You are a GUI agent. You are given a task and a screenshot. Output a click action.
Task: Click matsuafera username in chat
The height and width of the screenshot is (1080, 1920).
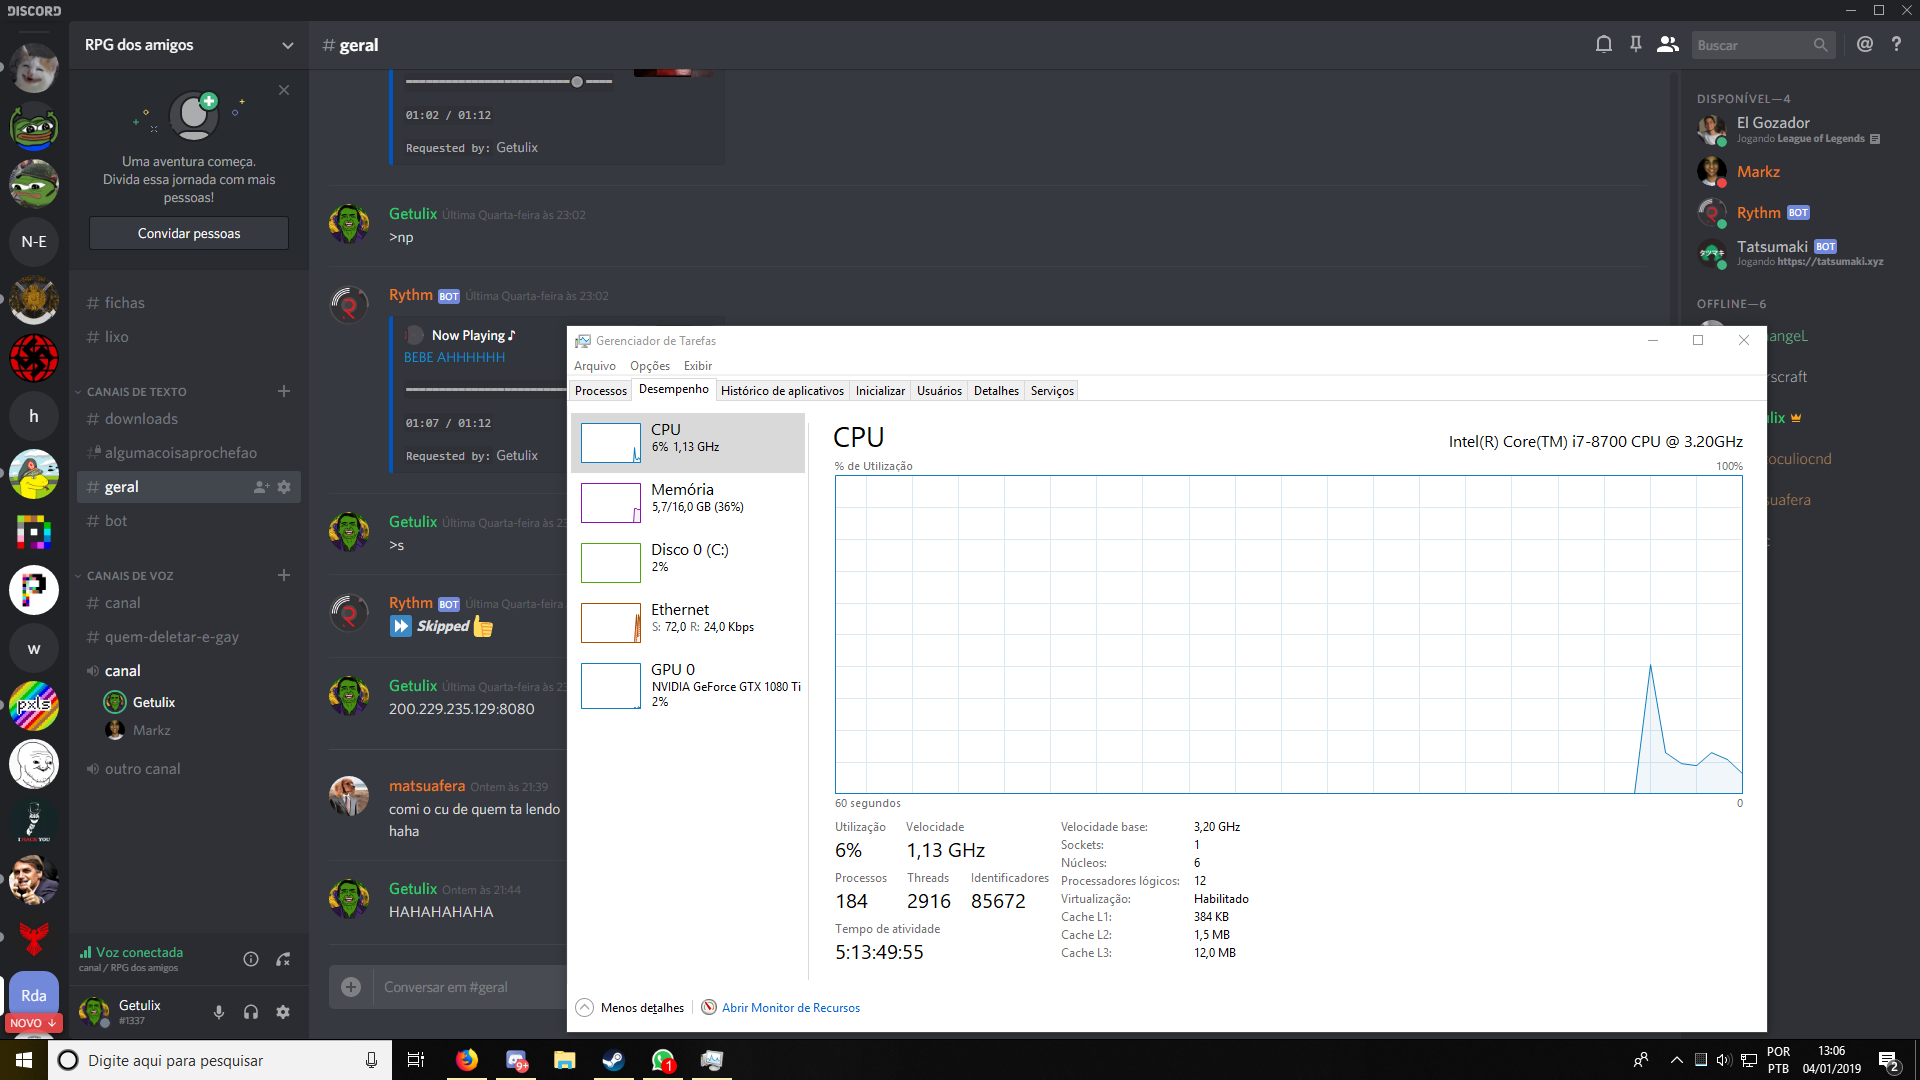(x=427, y=786)
